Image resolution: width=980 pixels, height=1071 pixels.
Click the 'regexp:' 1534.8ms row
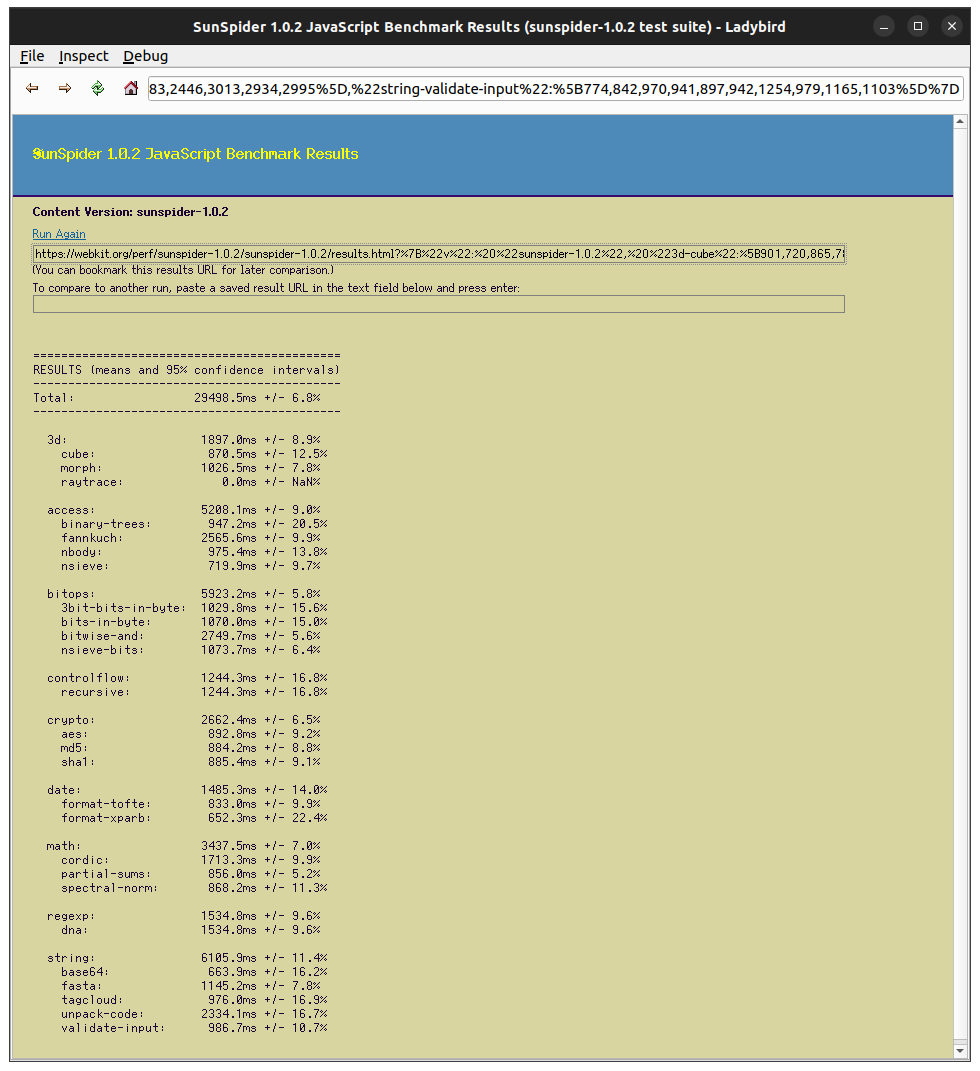point(184,916)
